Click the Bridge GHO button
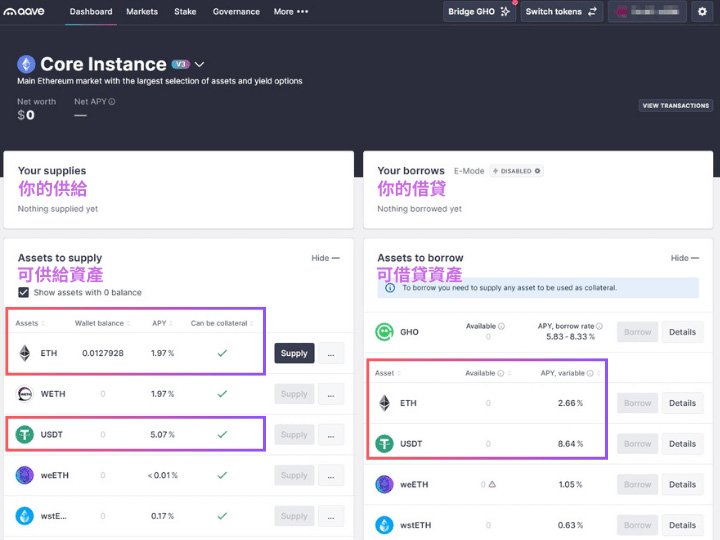This screenshot has height=540, width=720. [479, 12]
